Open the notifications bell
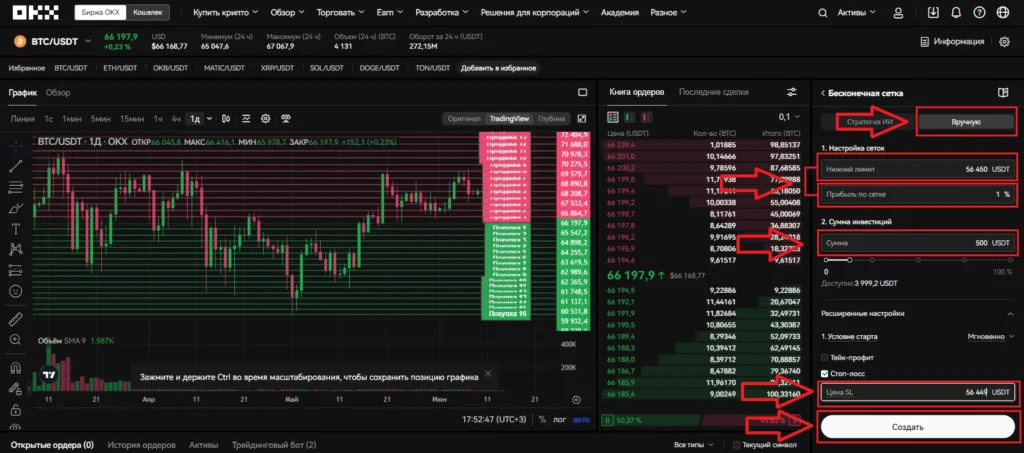This screenshot has height=453, width=1024. coord(956,12)
